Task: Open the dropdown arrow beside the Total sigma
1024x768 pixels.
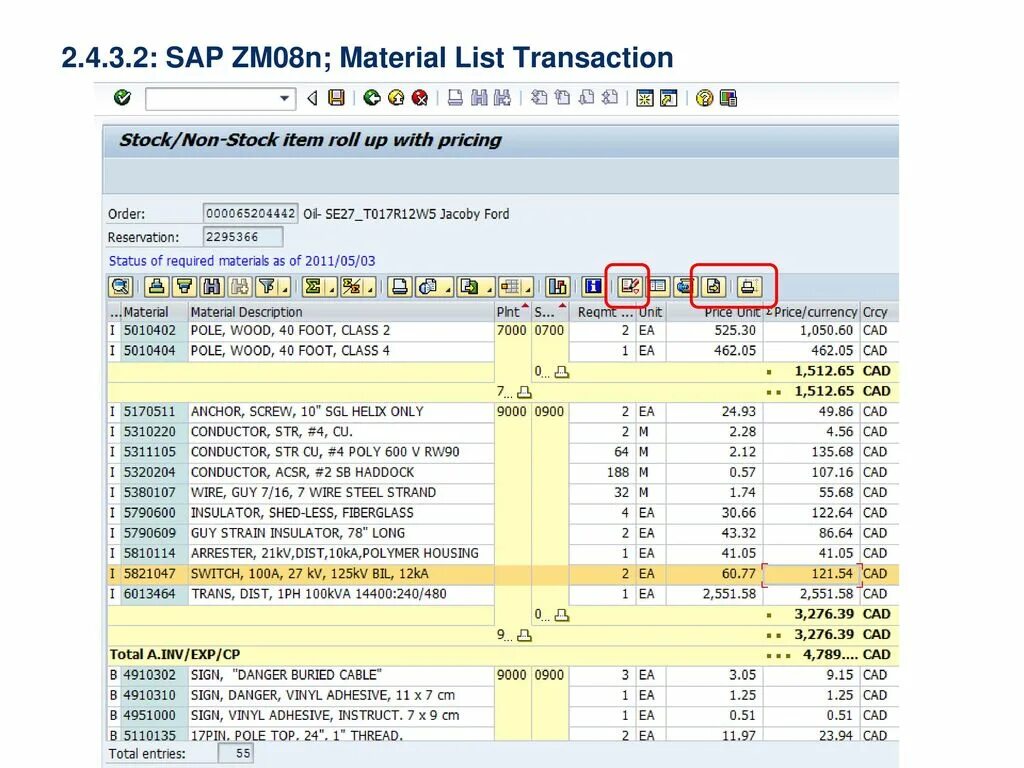Action: [332, 287]
